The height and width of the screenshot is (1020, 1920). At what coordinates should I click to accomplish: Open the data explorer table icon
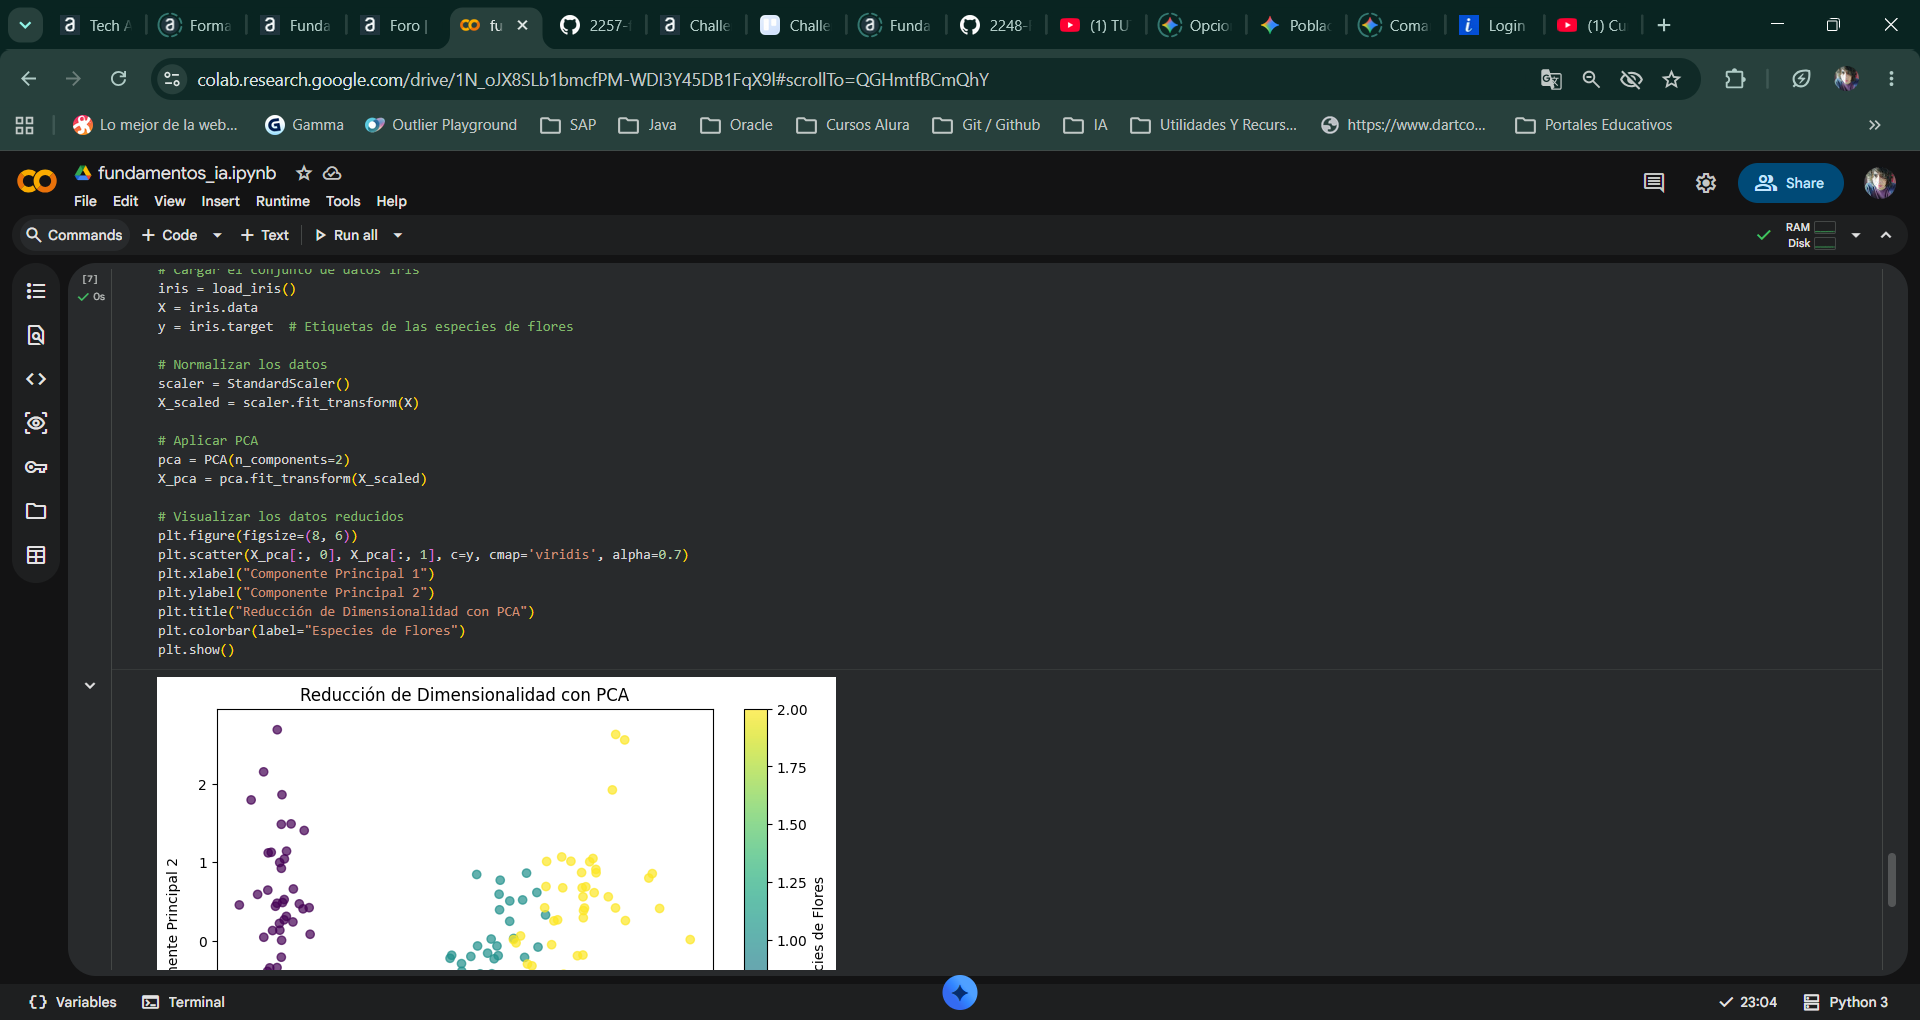pos(36,555)
